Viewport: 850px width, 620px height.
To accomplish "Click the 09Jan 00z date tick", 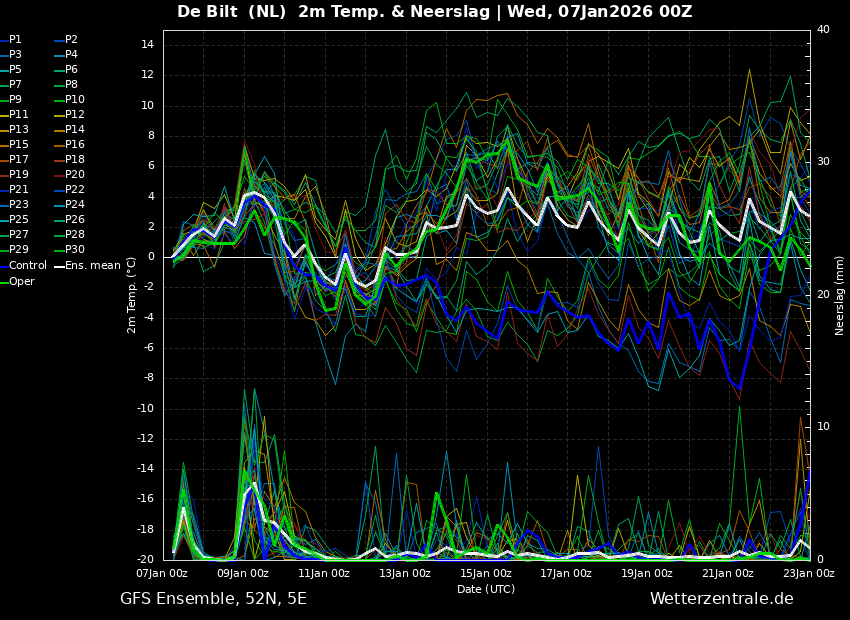I will tap(243, 573).
